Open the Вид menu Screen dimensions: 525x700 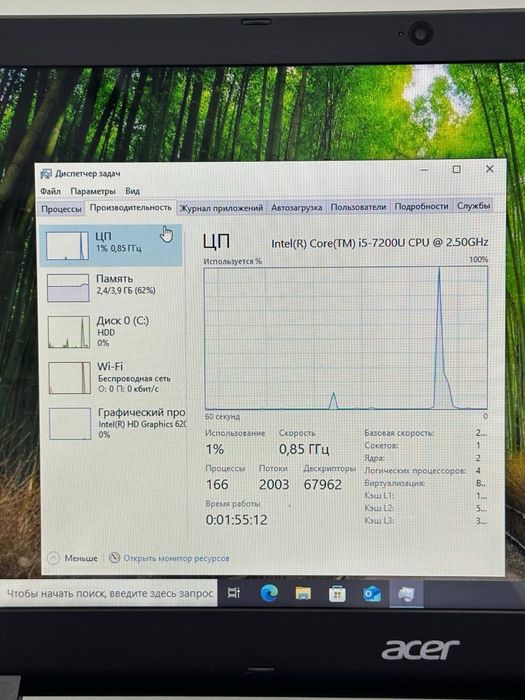(133, 191)
